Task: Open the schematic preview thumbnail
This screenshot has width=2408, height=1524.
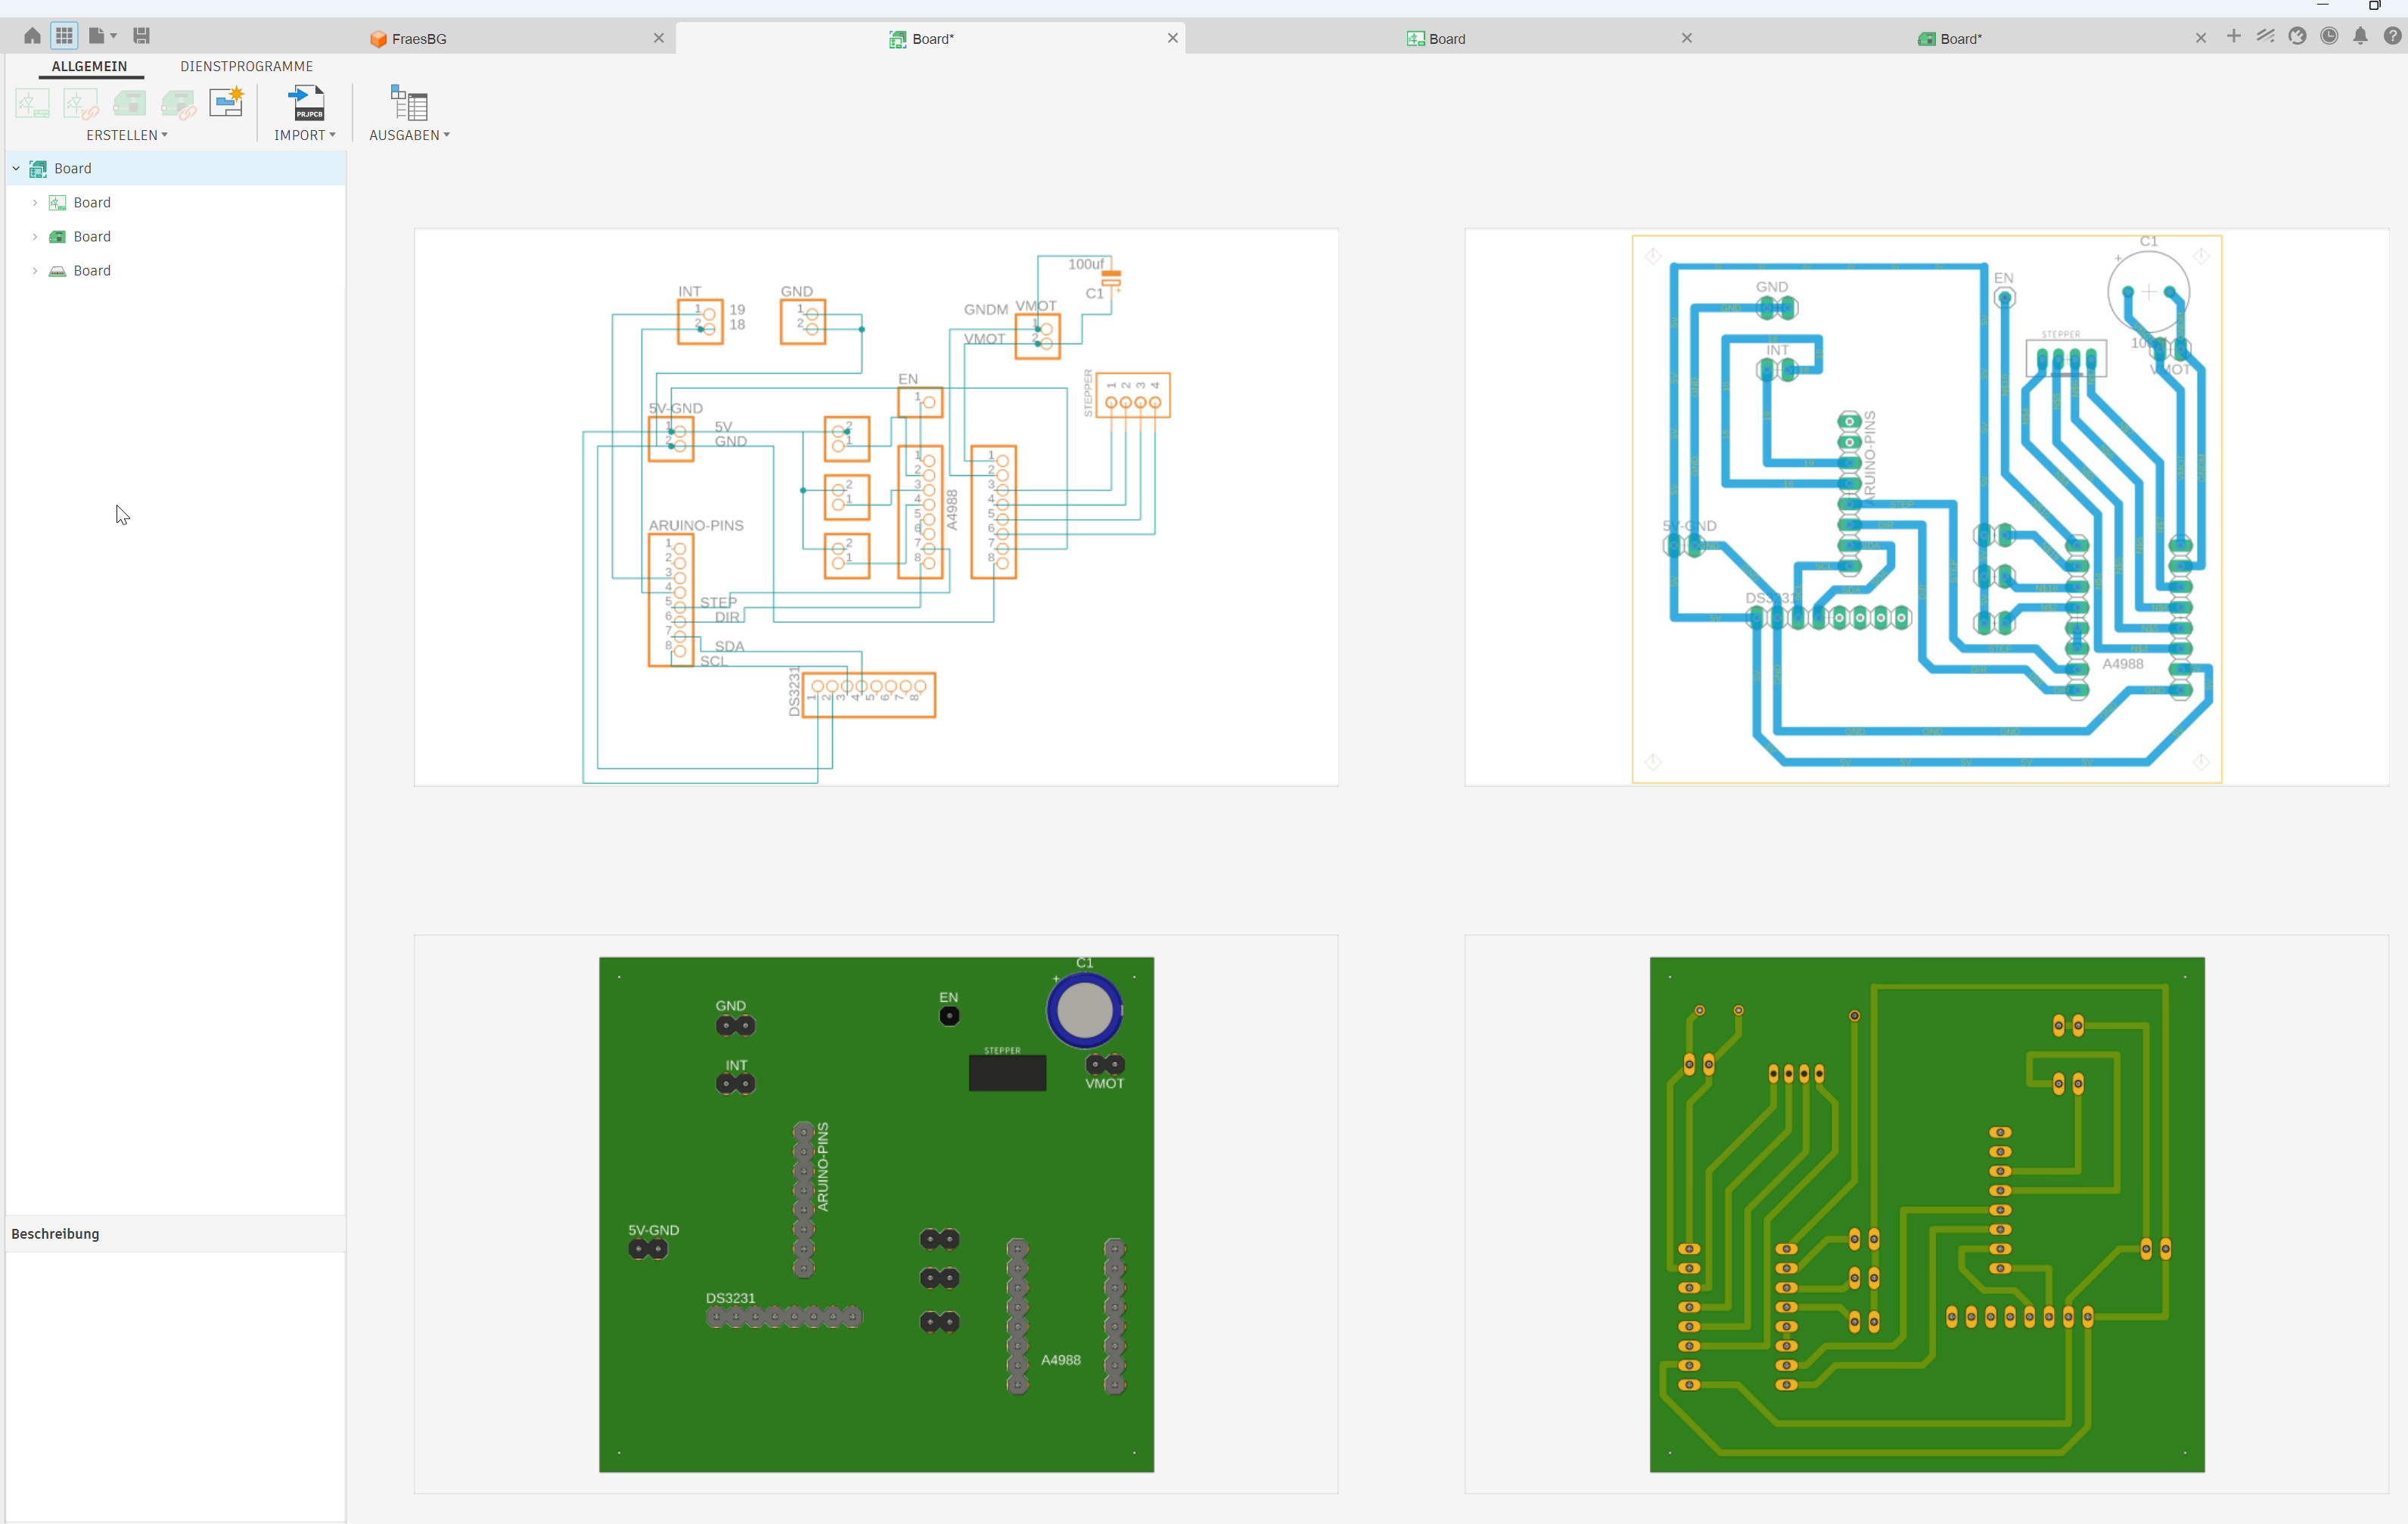Action: point(876,507)
